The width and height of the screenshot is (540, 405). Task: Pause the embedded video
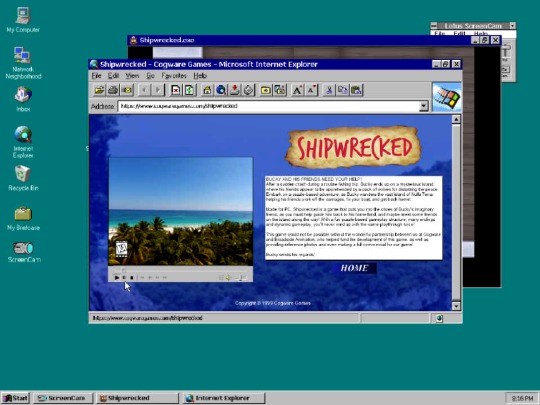[124, 277]
